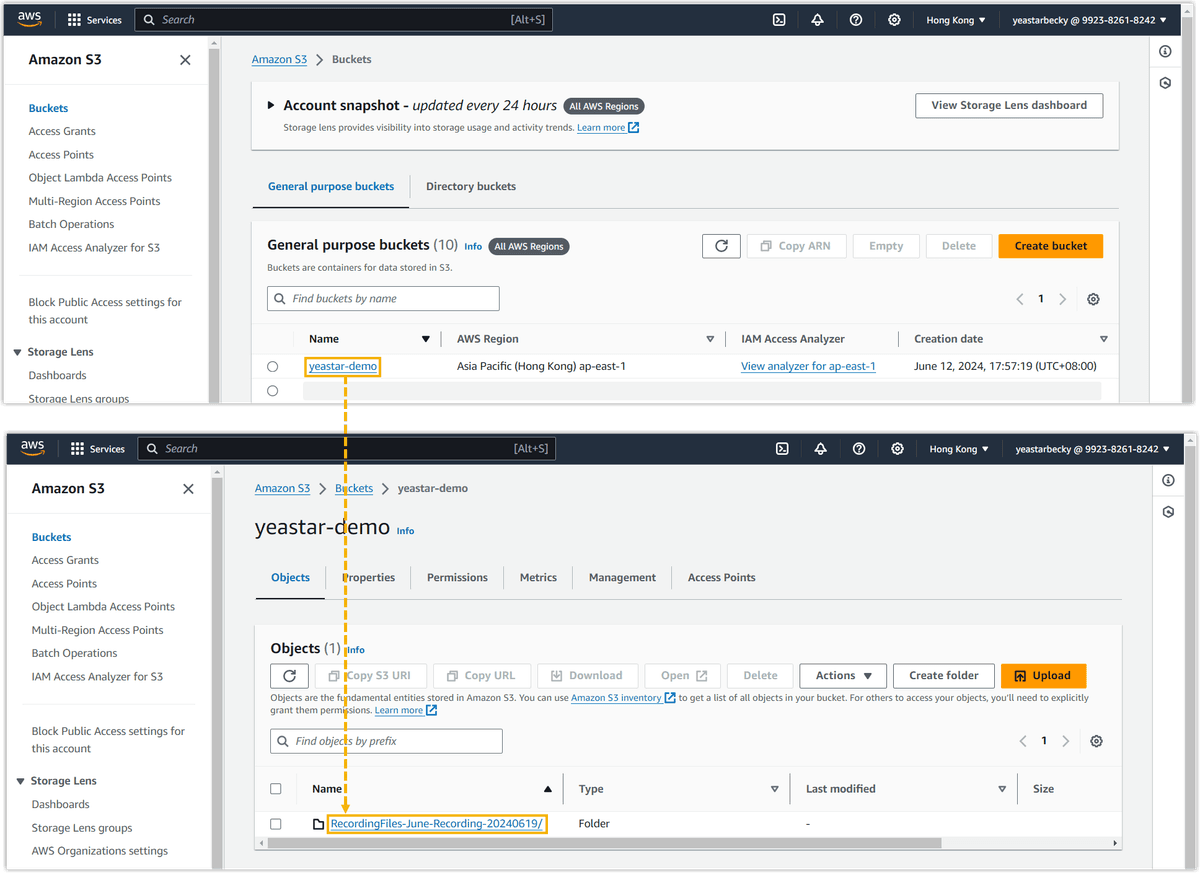Image resolution: width=1200 pixels, height=873 pixels.
Task: Check the RecordingFiles-June-Recording-20240619 folder checkbox
Action: (x=276, y=823)
